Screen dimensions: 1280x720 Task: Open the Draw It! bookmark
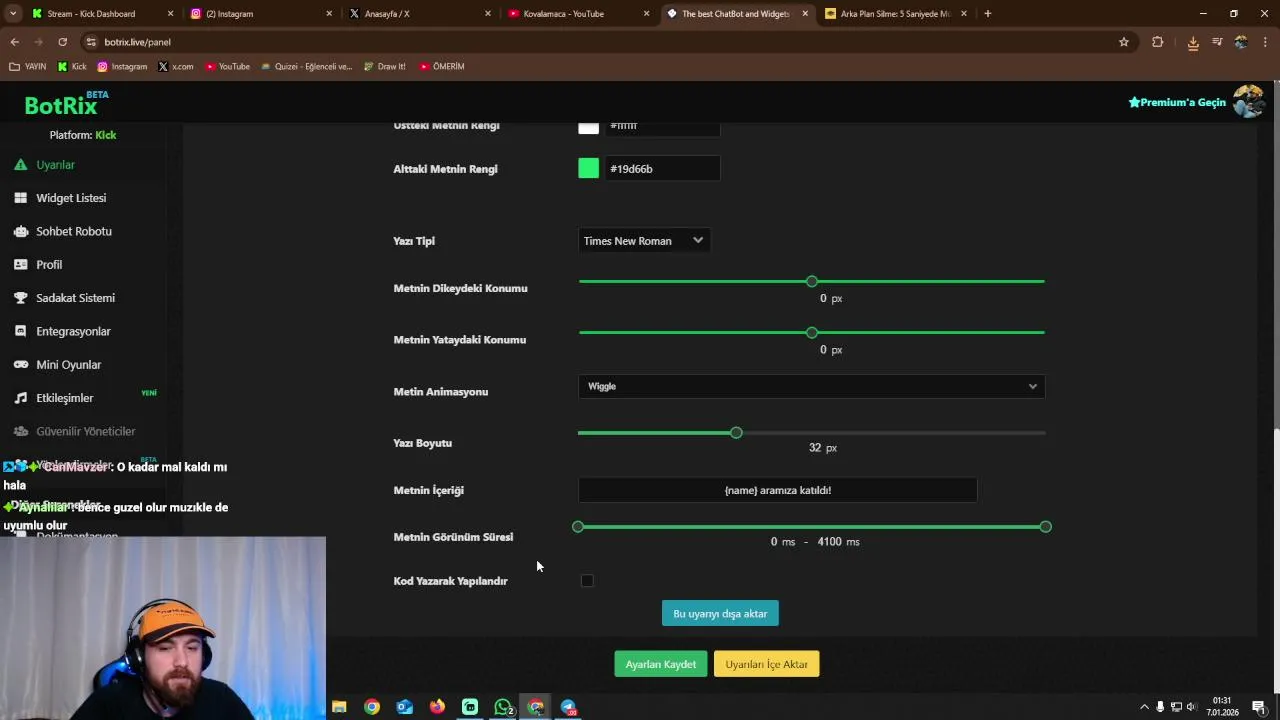pos(384,67)
